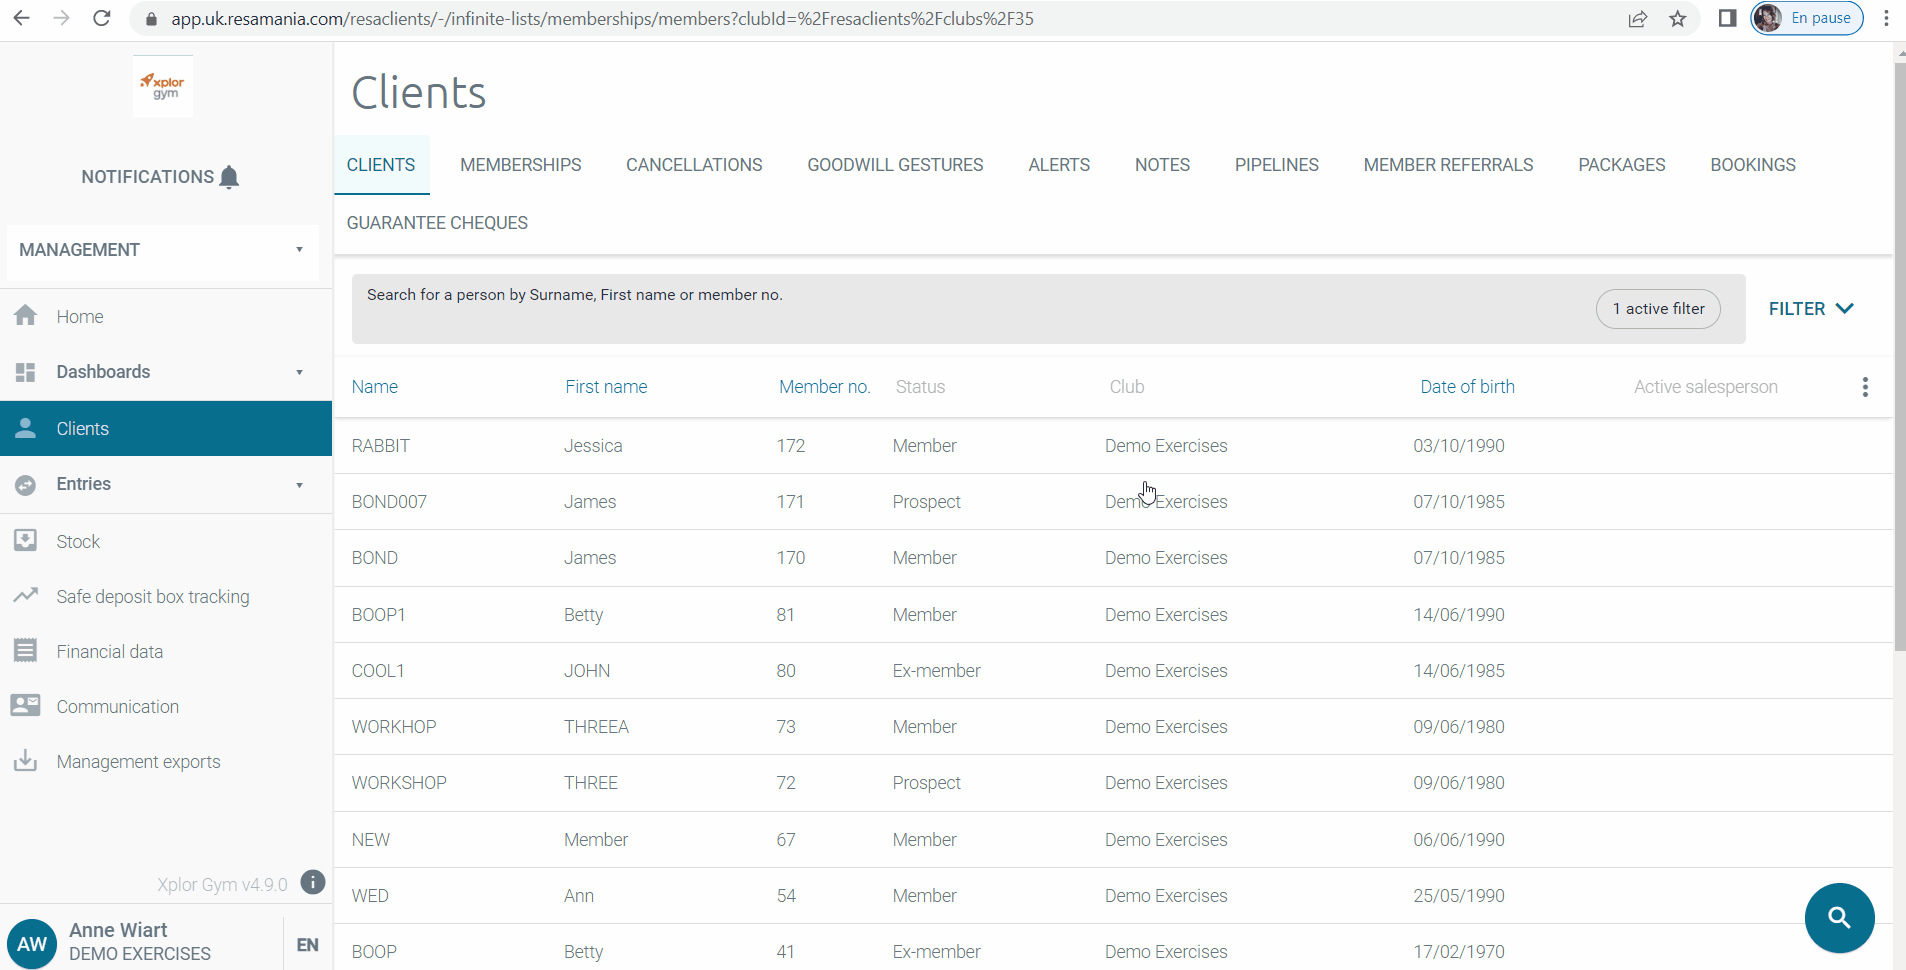Open Communication section in sidebar
This screenshot has height=970, width=1906.
[117, 707]
